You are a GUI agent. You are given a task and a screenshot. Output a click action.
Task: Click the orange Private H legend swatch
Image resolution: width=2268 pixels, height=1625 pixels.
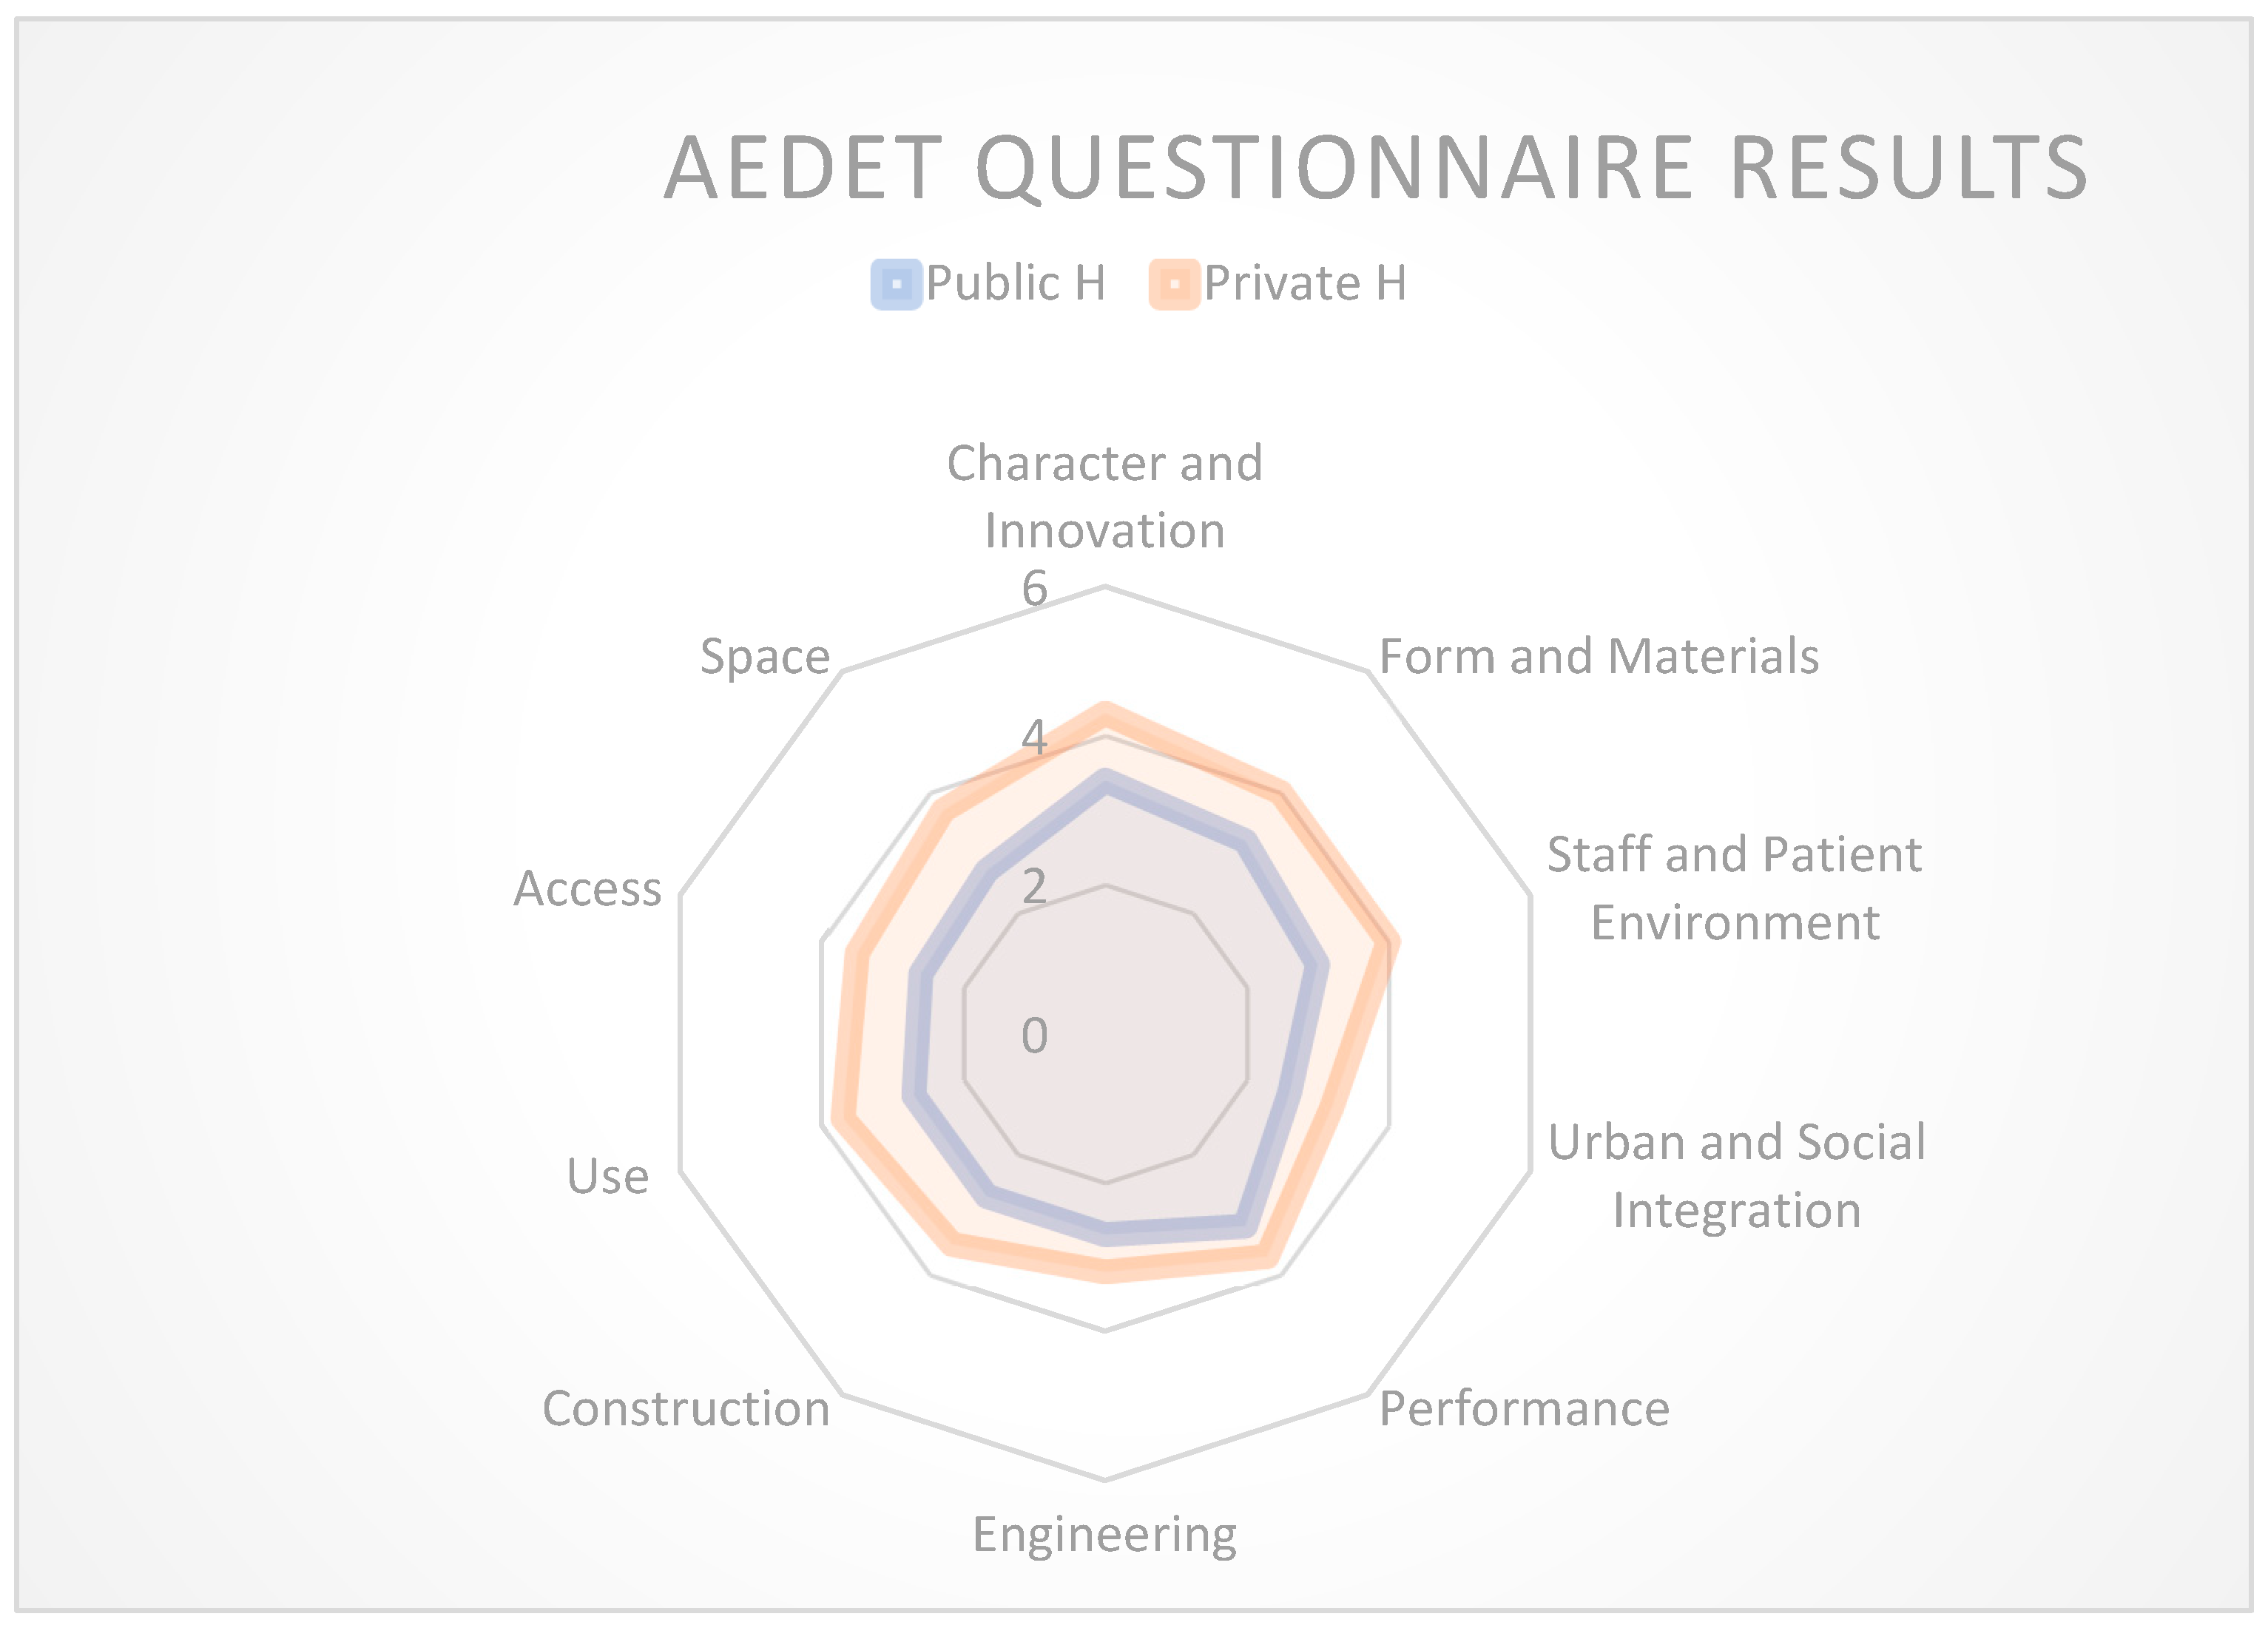click(1174, 284)
